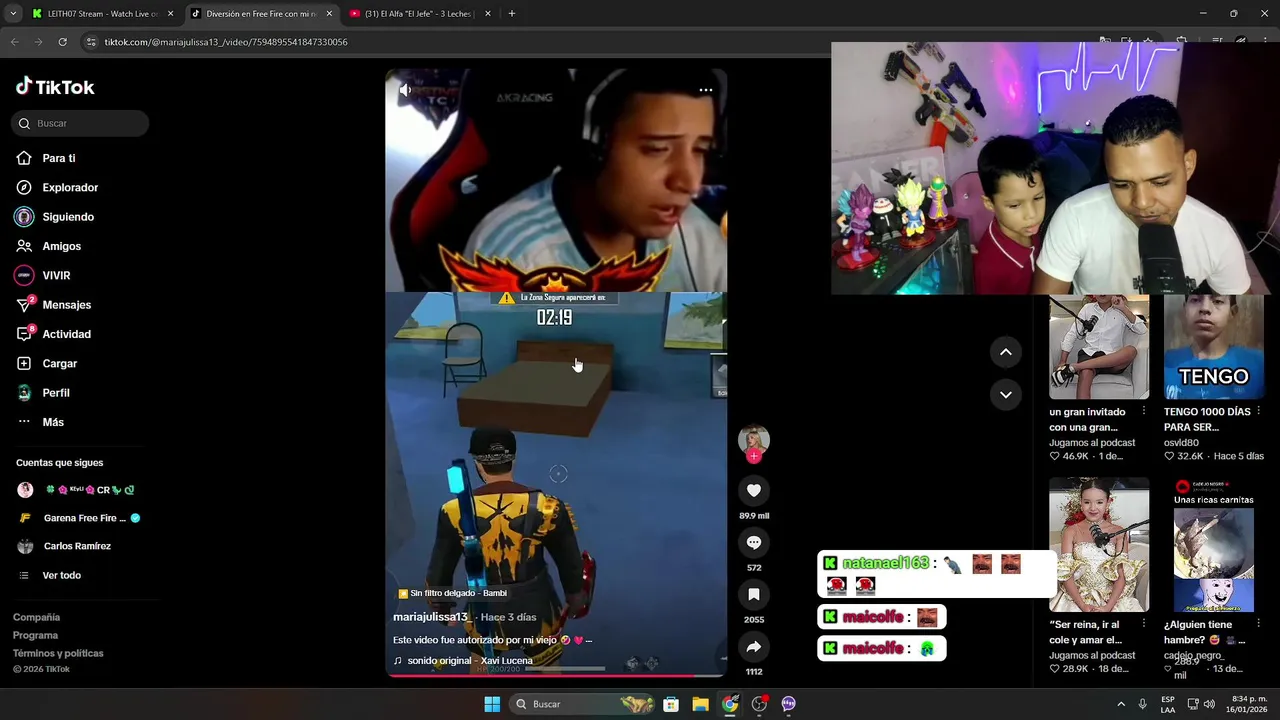The image size is (1280, 720).
Task: Expand video caption with ellipsis
Action: point(588,640)
